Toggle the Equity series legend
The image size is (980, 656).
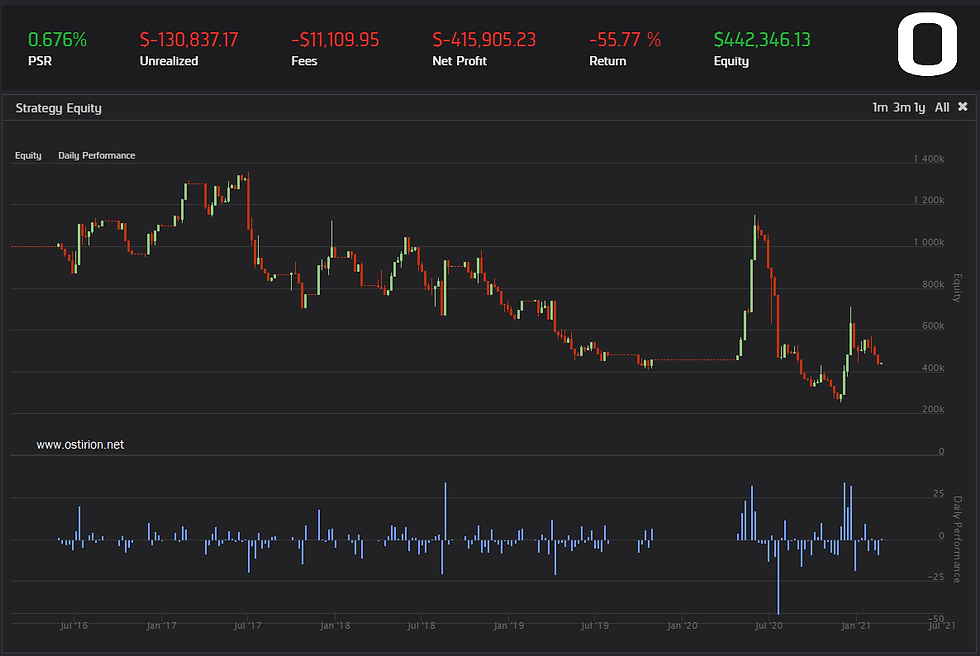point(28,156)
